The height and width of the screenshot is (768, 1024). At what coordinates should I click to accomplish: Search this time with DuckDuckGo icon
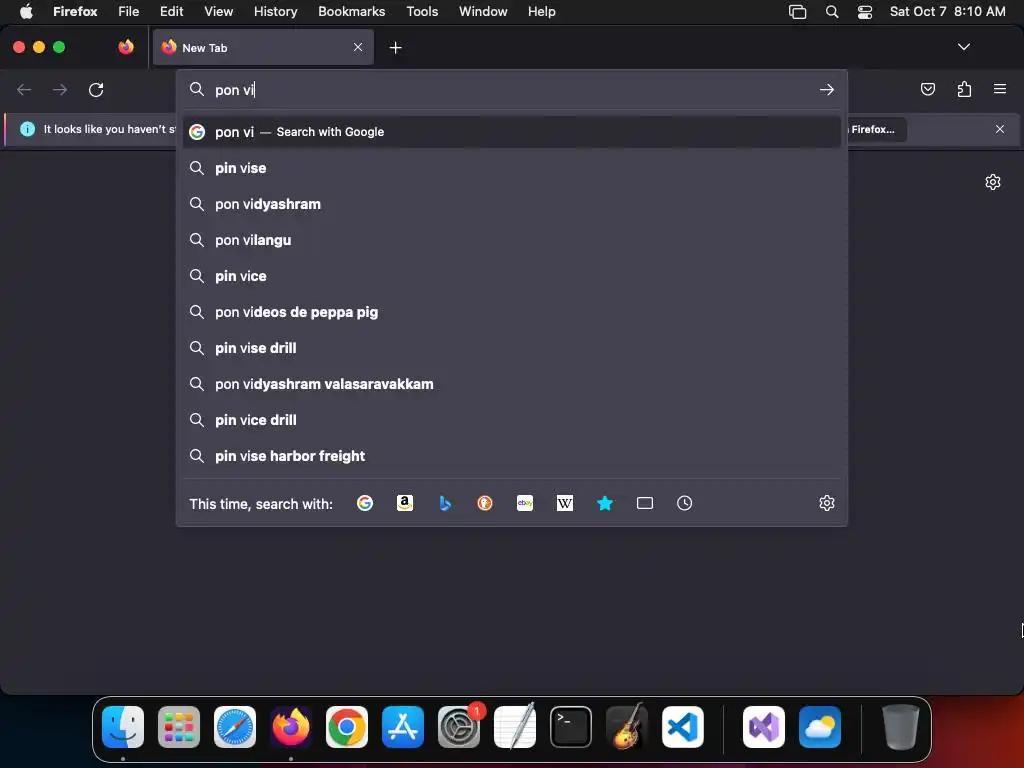pyautogui.click(x=485, y=503)
